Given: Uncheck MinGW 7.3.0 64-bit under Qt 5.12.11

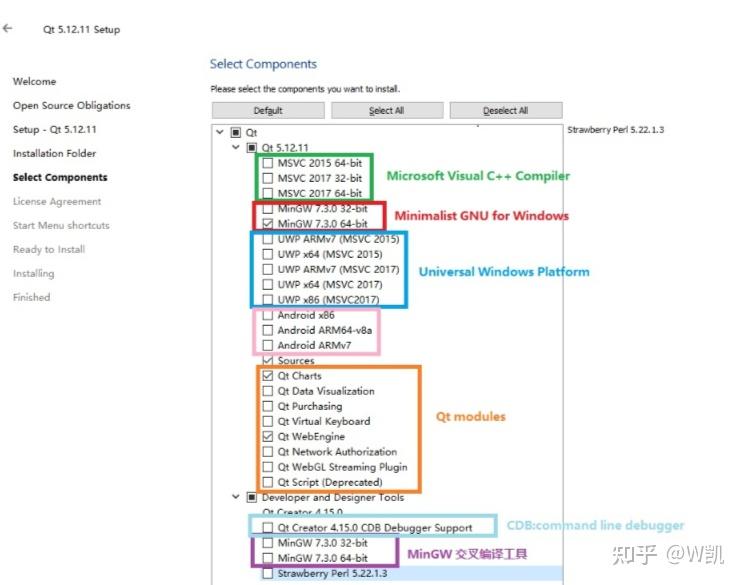Looking at the screenshot, I should coord(268,224).
